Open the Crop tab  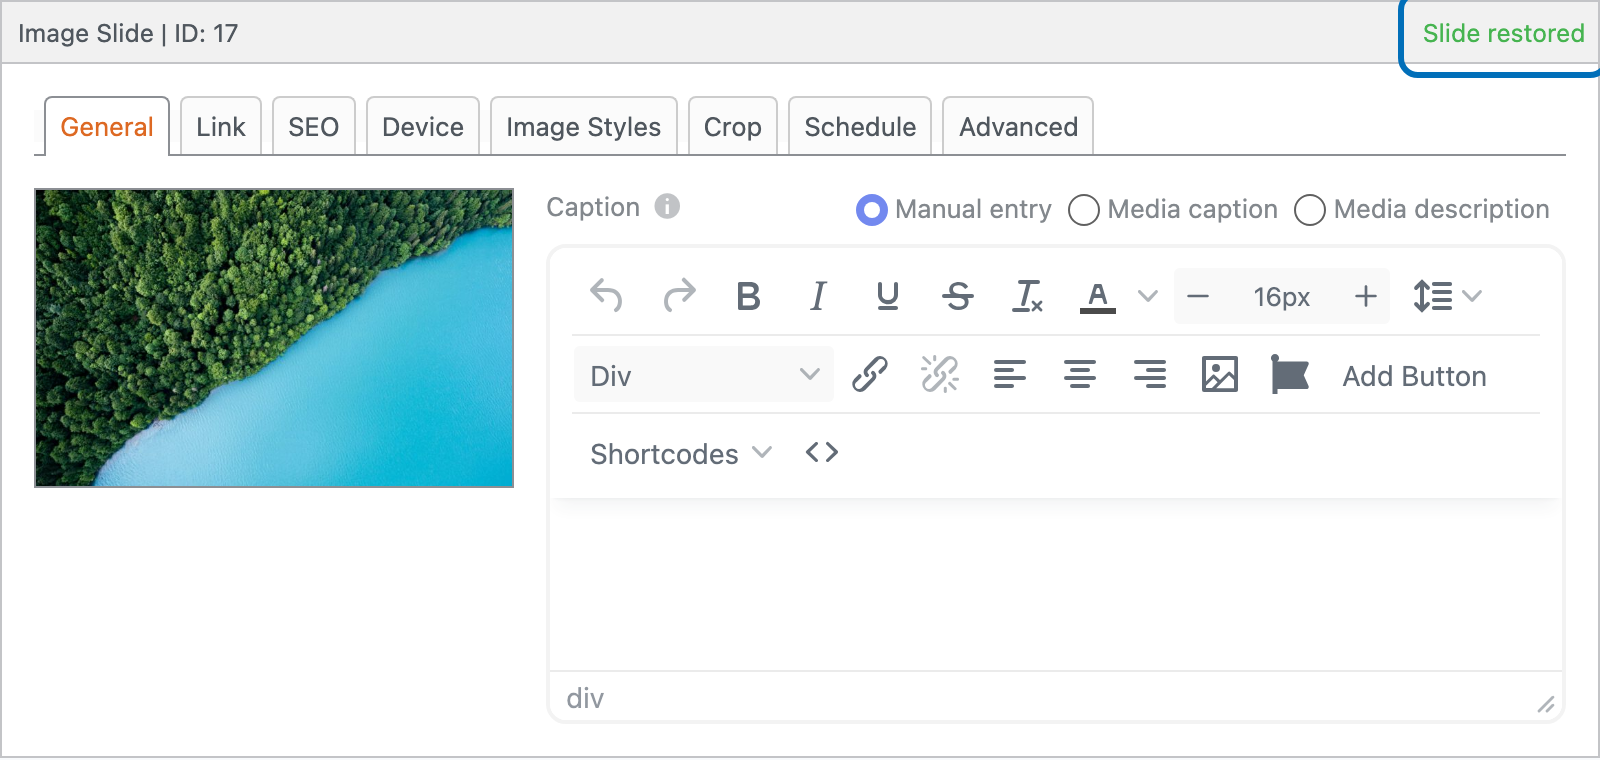tap(733, 127)
